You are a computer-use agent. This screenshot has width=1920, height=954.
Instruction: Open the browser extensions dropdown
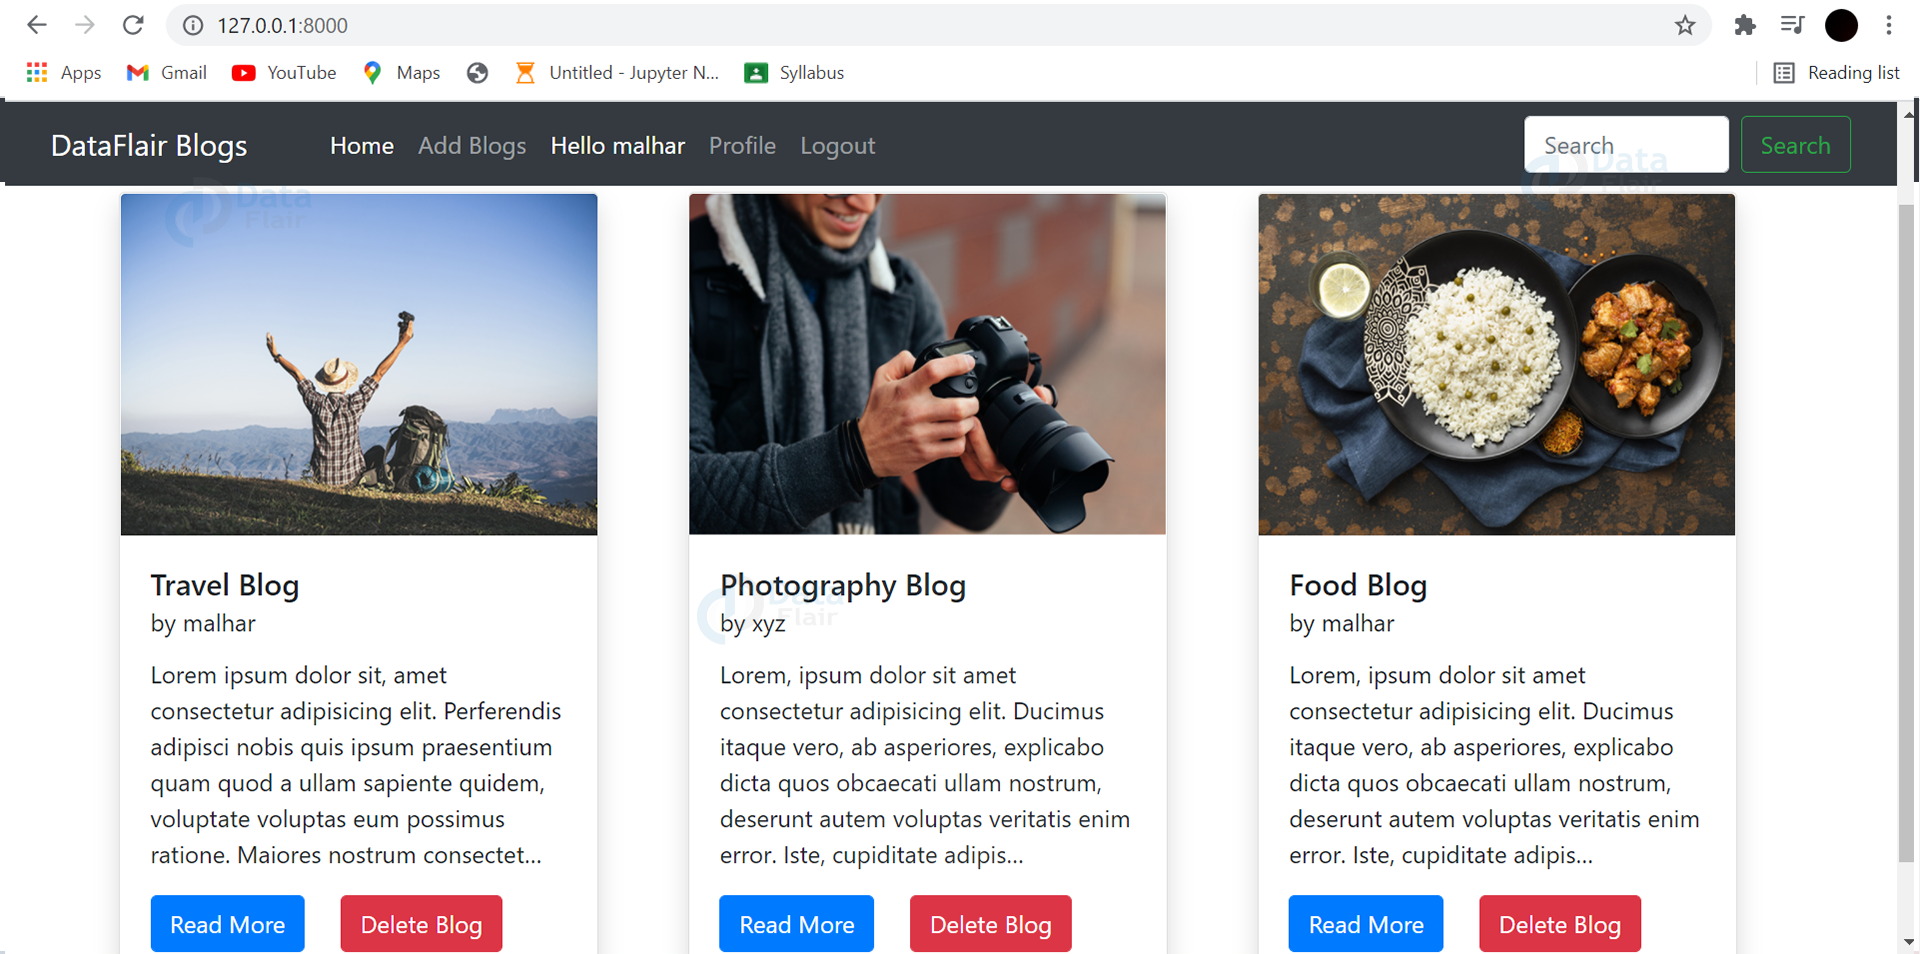[x=1745, y=25]
